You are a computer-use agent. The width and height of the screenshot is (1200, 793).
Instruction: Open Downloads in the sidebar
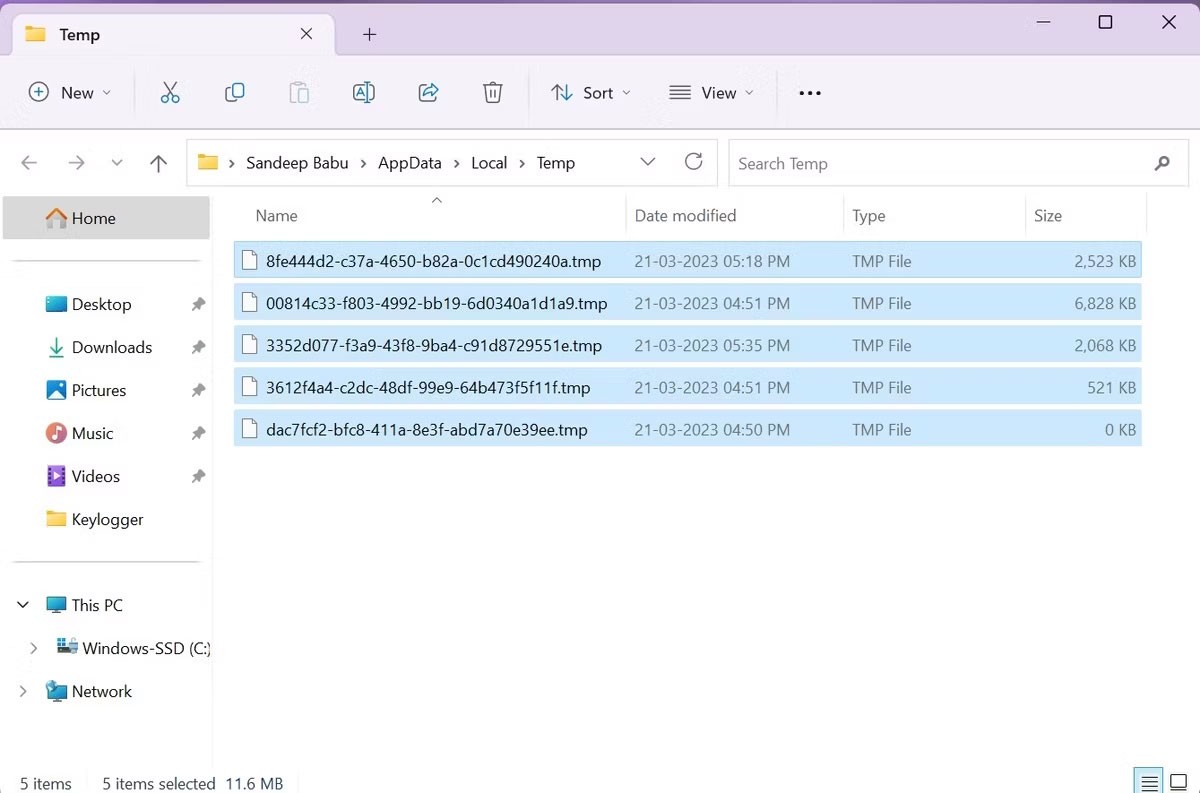click(x=111, y=347)
